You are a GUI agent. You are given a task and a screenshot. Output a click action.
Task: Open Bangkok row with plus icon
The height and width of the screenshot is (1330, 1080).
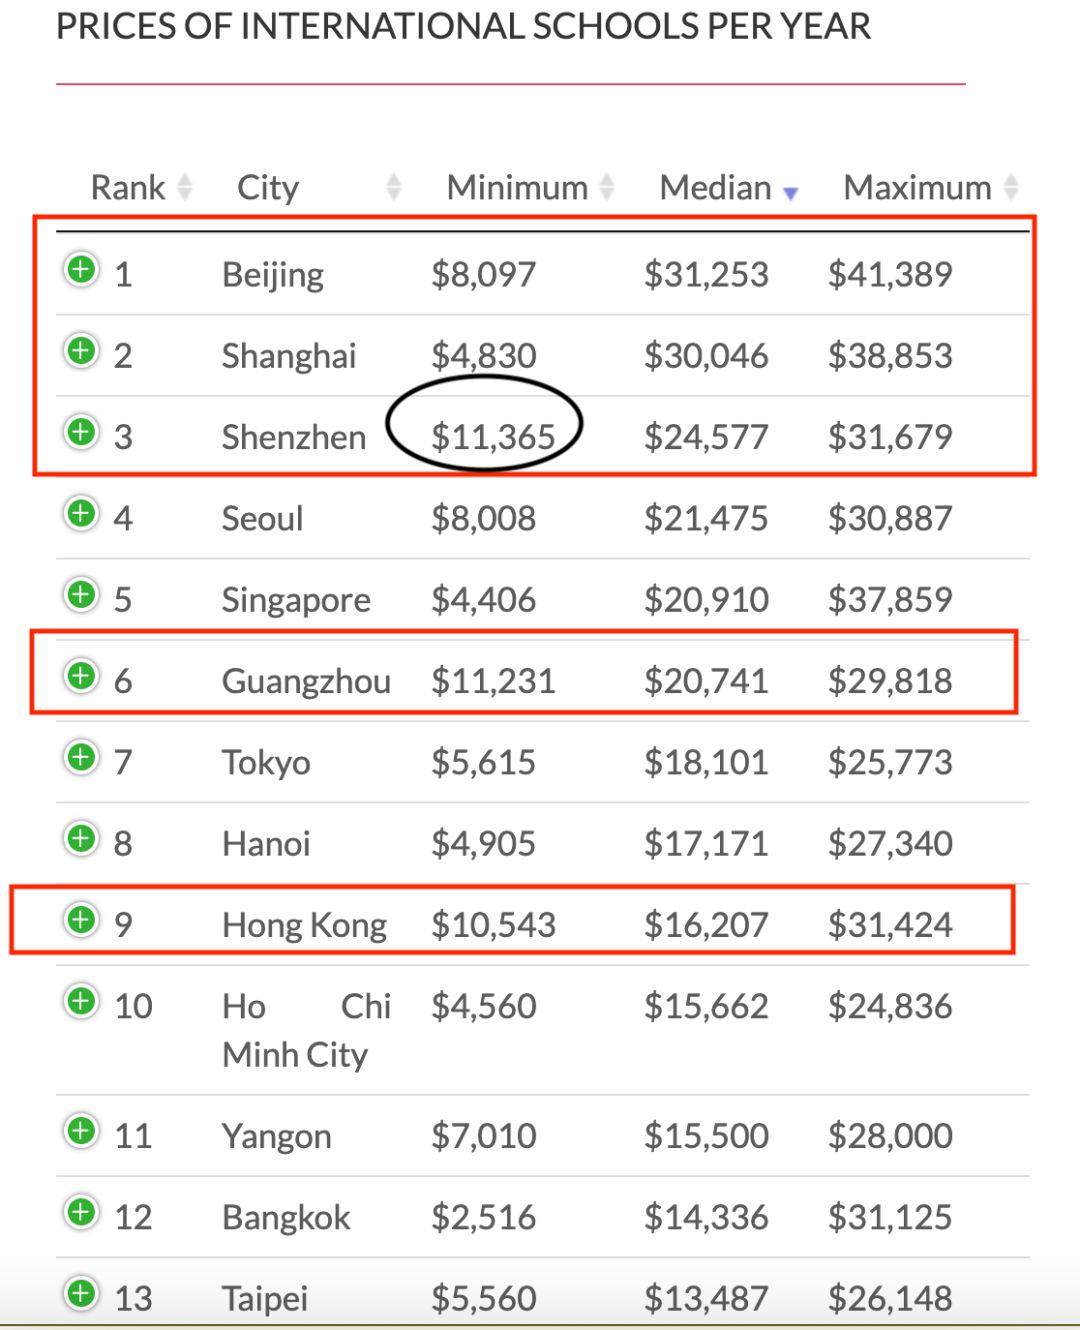tap(81, 1213)
